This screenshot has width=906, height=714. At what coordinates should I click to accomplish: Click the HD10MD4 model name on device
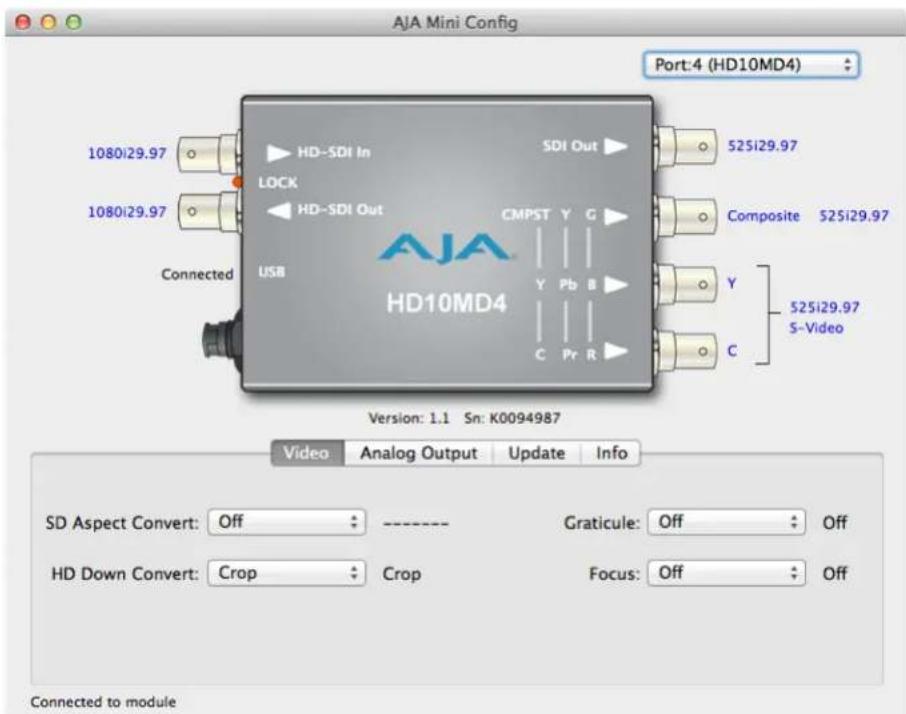(447, 303)
